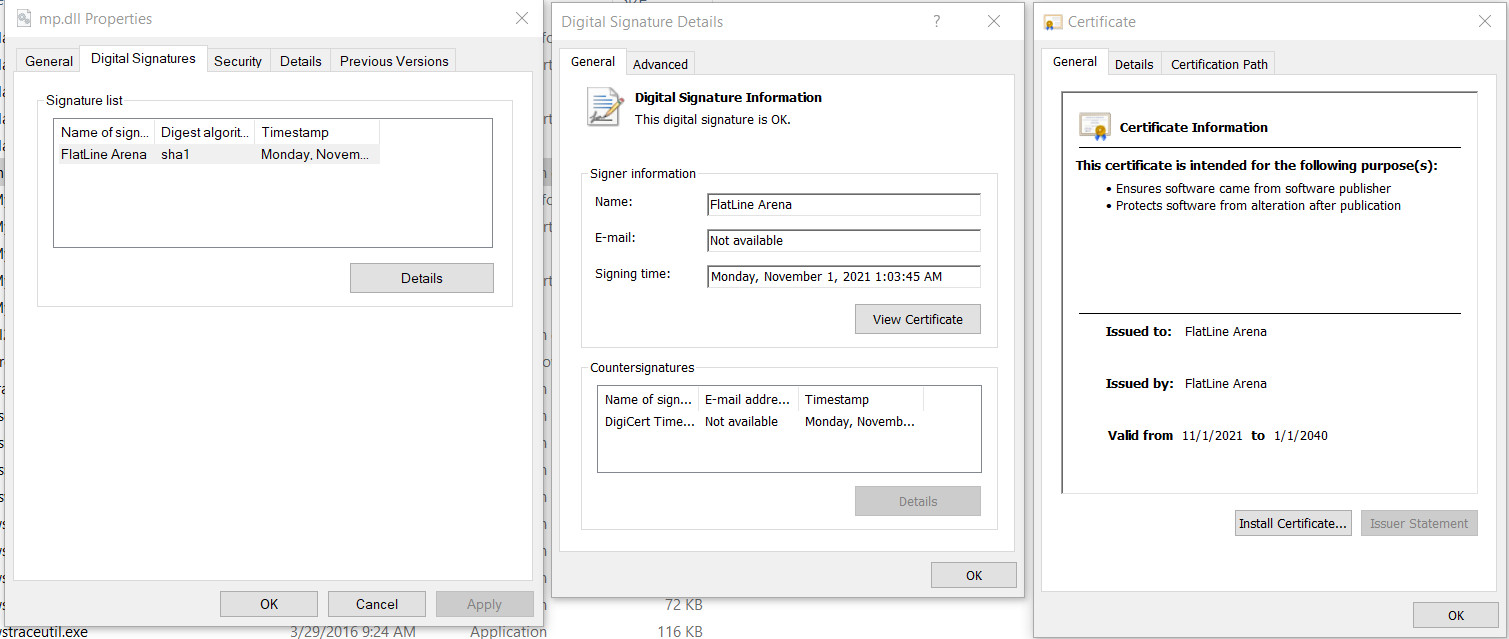
Task: Click the Certificate Information ribbon icon
Action: point(1095,127)
